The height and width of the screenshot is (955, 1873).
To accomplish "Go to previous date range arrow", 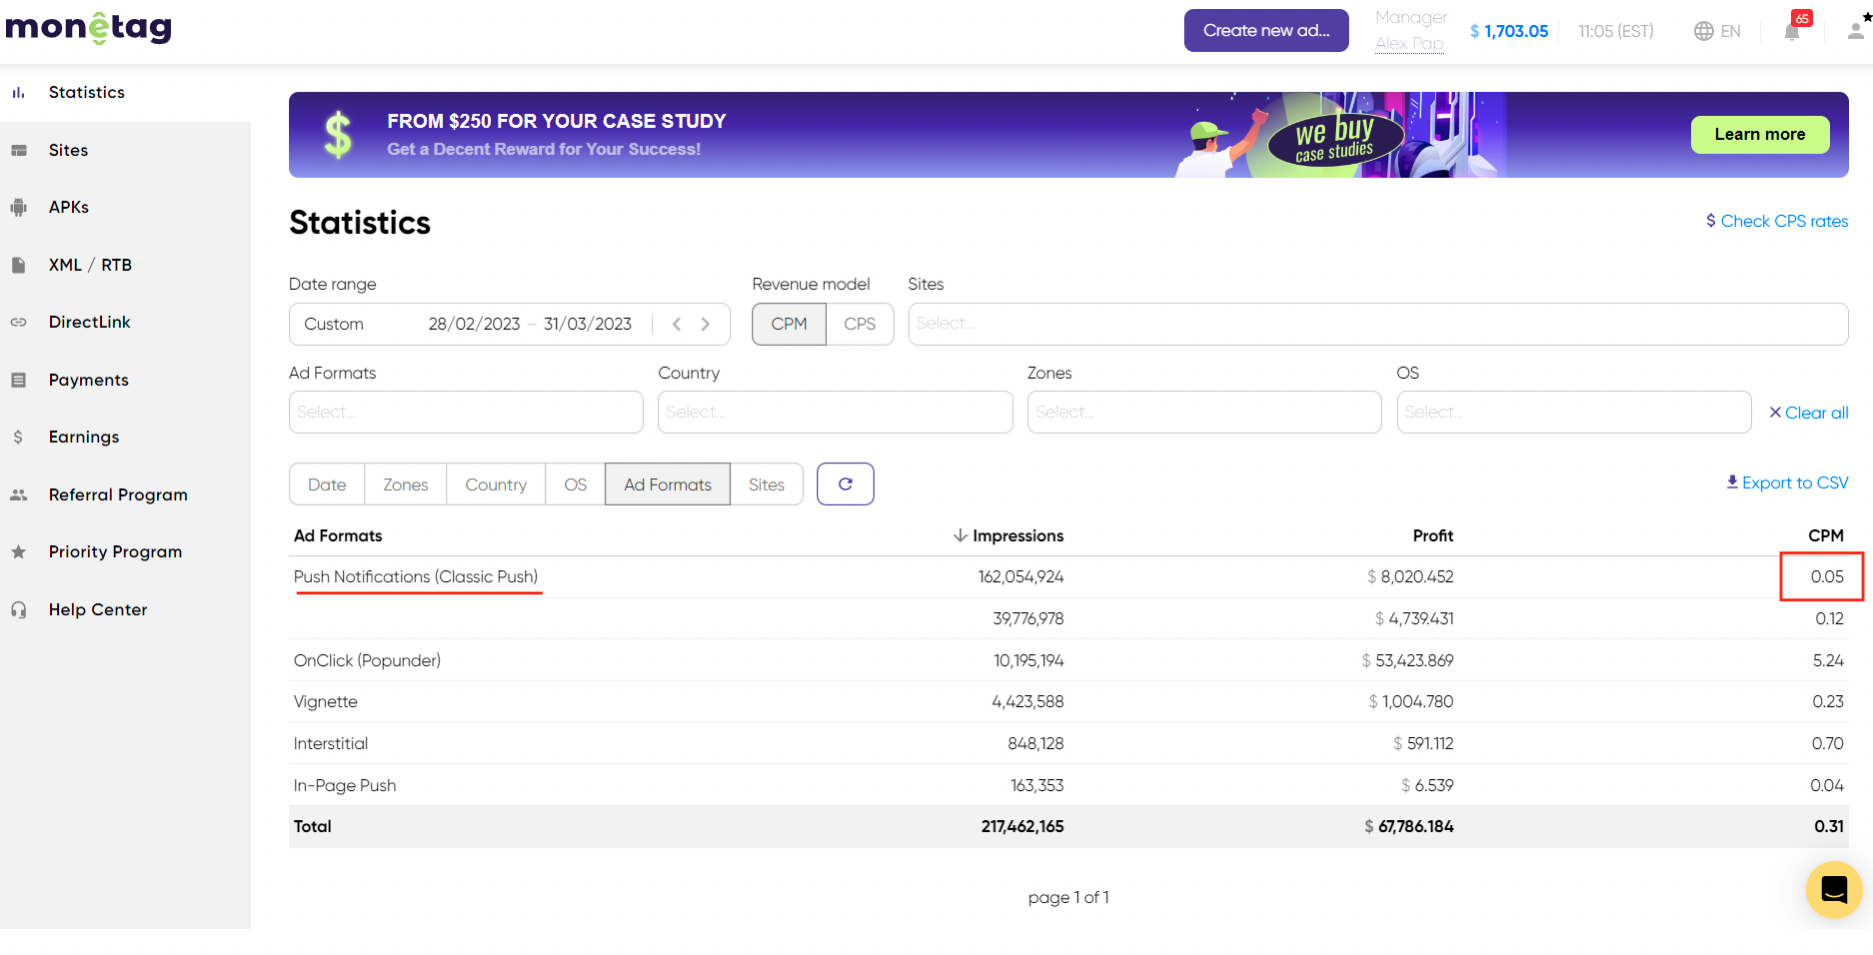I will pyautogui.click(x=677, y=324).
